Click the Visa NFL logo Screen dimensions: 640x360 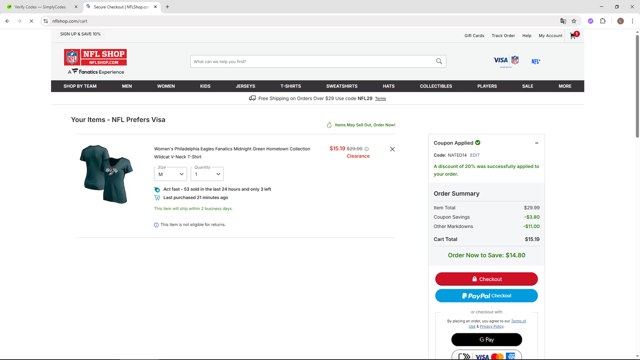506,60
